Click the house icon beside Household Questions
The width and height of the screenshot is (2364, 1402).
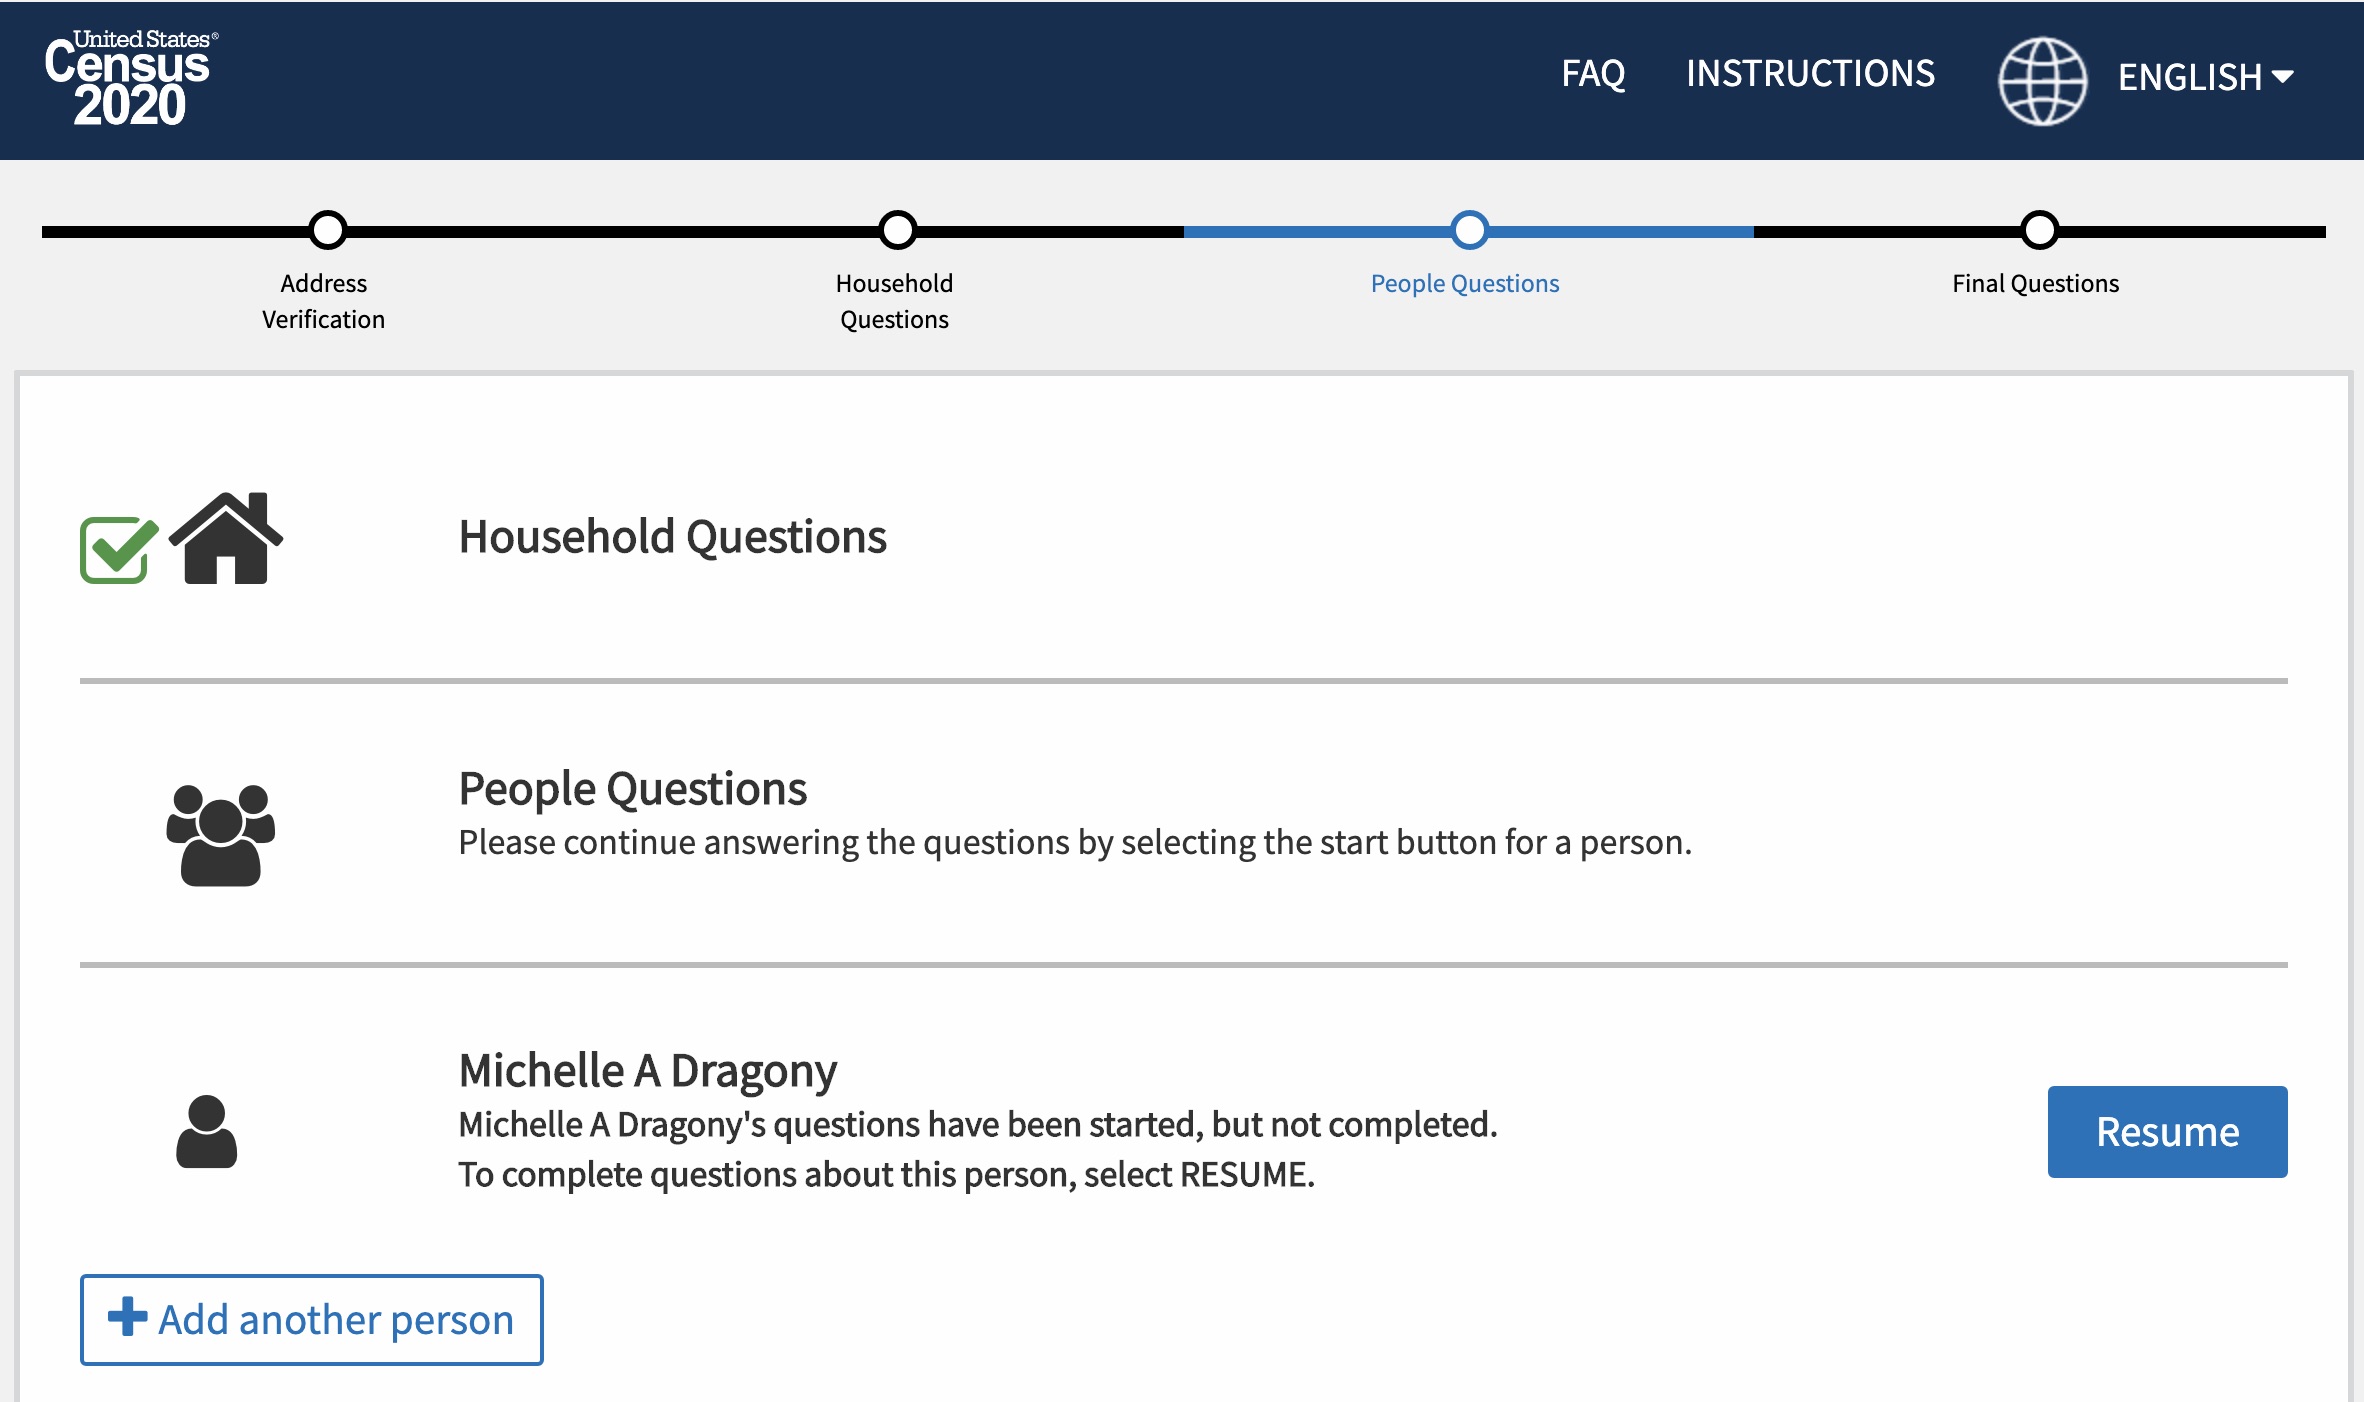click(226, 538)
